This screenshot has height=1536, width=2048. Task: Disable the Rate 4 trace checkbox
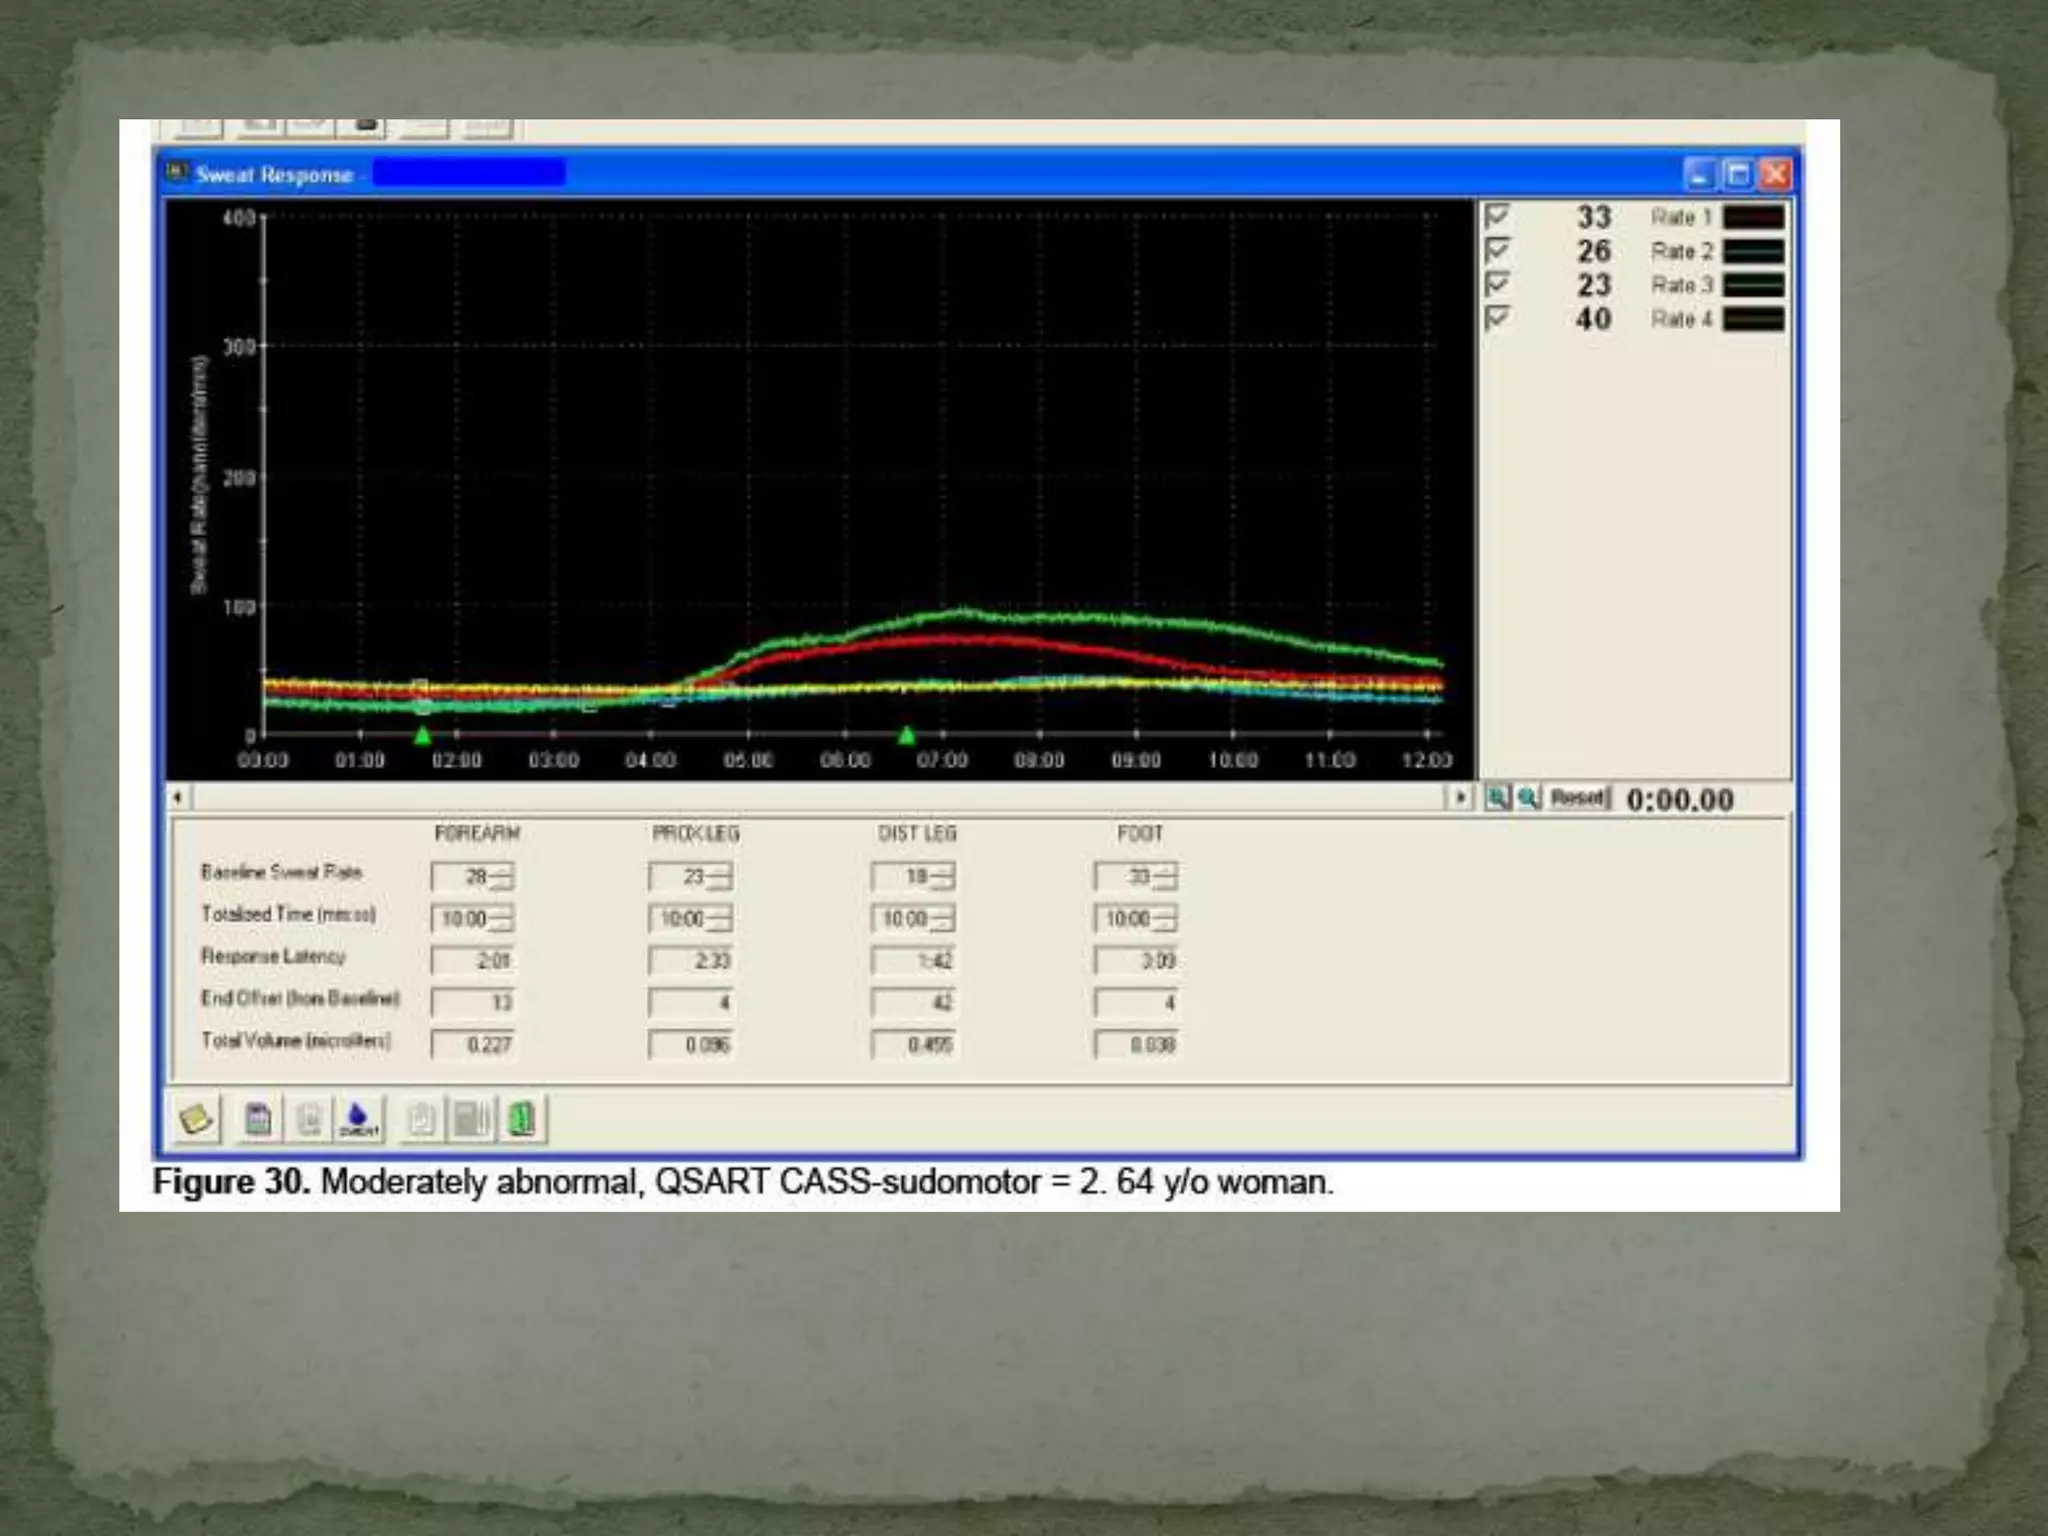click(1497, 318)
